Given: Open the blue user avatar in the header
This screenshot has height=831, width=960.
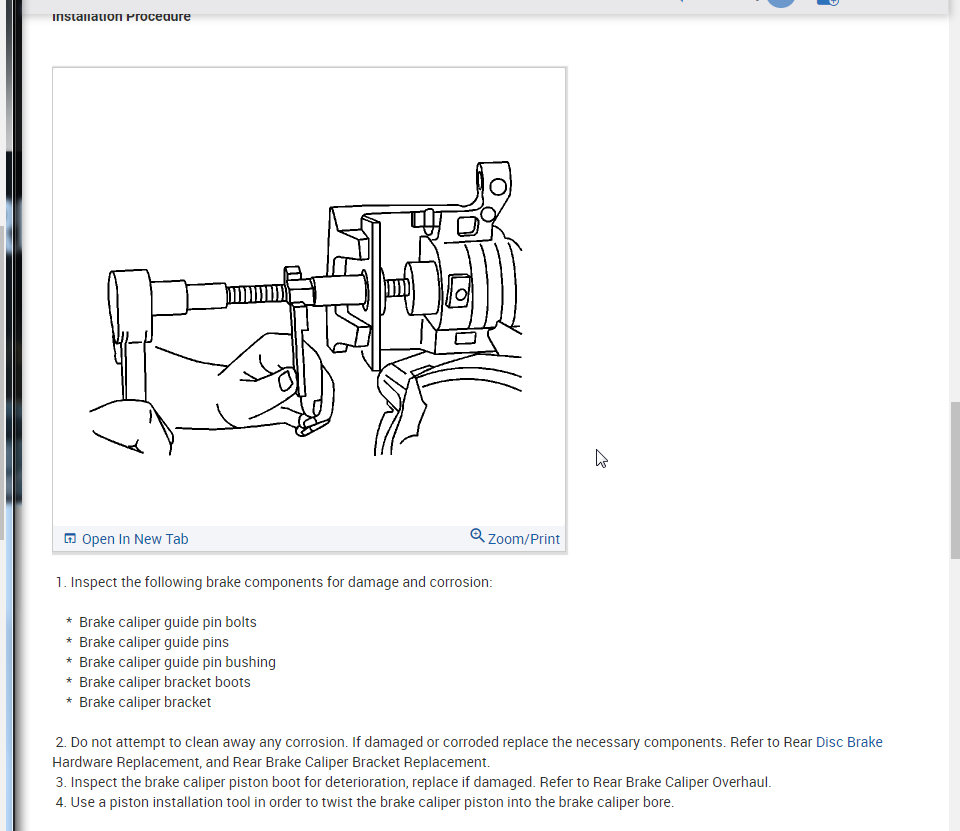Looking at the screenshot, I should pos(780,3).
